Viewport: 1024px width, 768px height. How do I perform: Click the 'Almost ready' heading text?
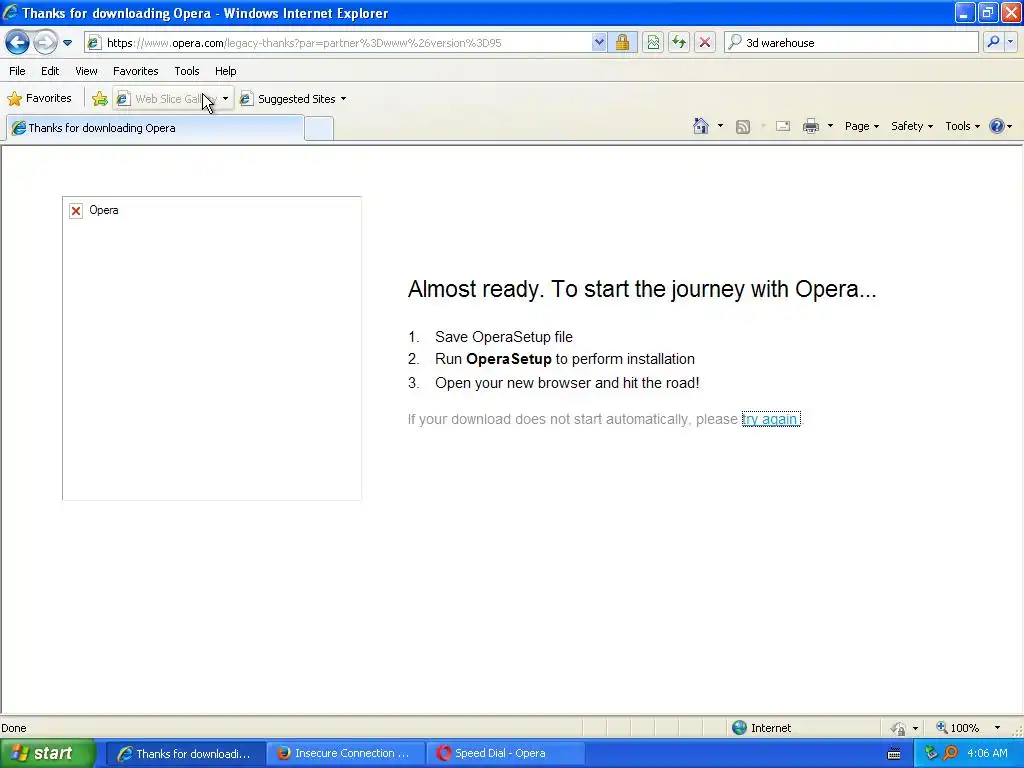641,289
